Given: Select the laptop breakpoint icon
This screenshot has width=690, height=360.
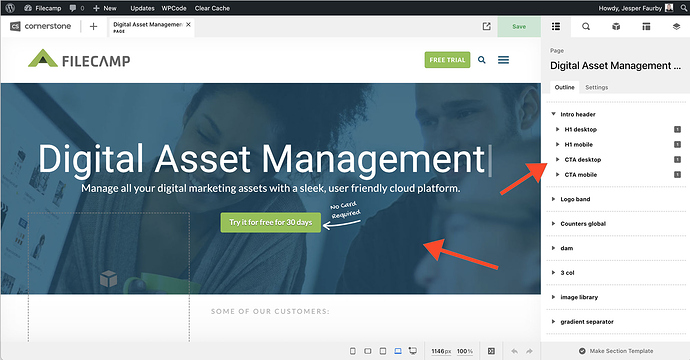Looking at the screenshot, I should pos(398,351).
